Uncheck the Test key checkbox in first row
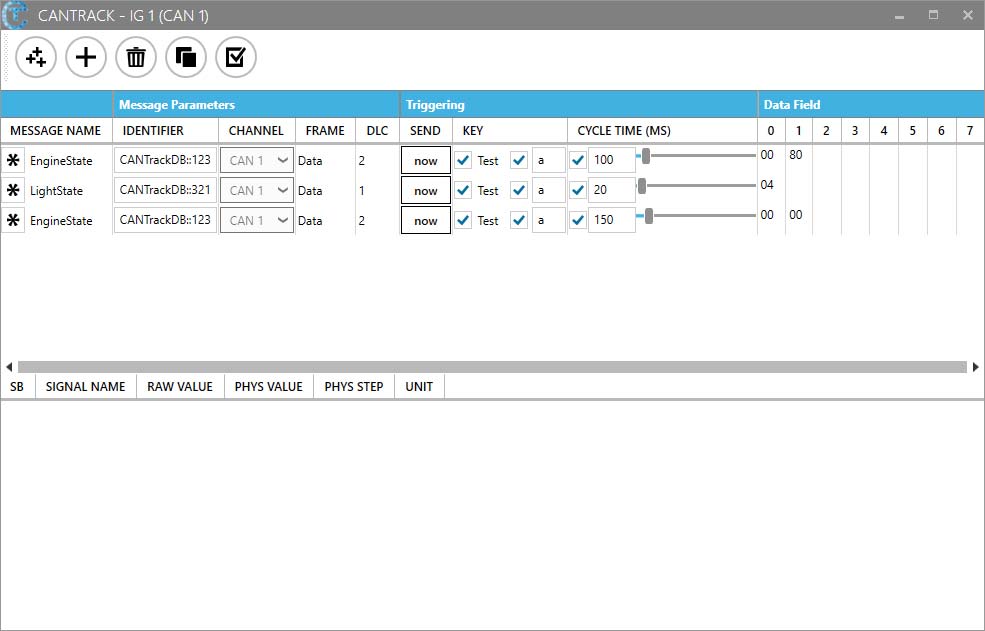This screenshot has width=985, height=631. pyautogui.click(x=463, y=161)
